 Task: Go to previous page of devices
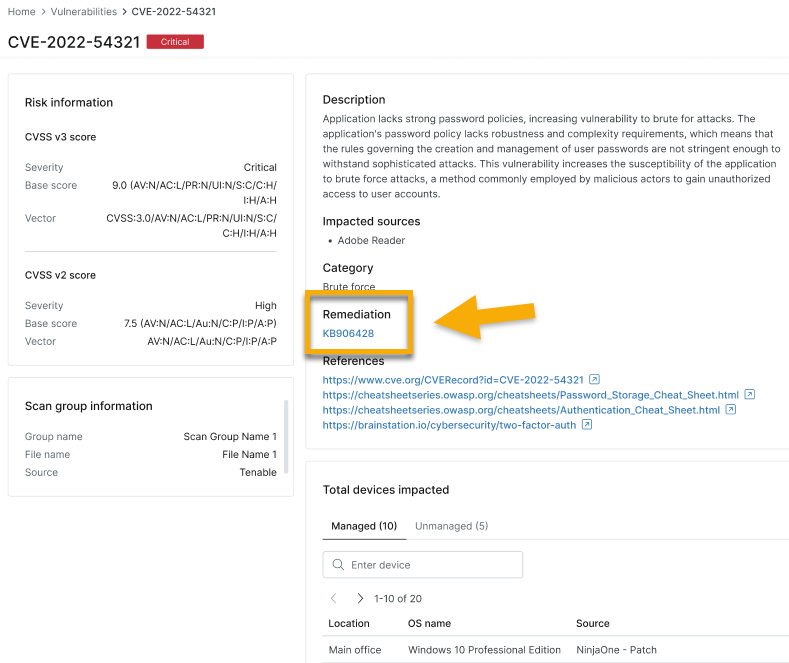[x=334, y=598]
